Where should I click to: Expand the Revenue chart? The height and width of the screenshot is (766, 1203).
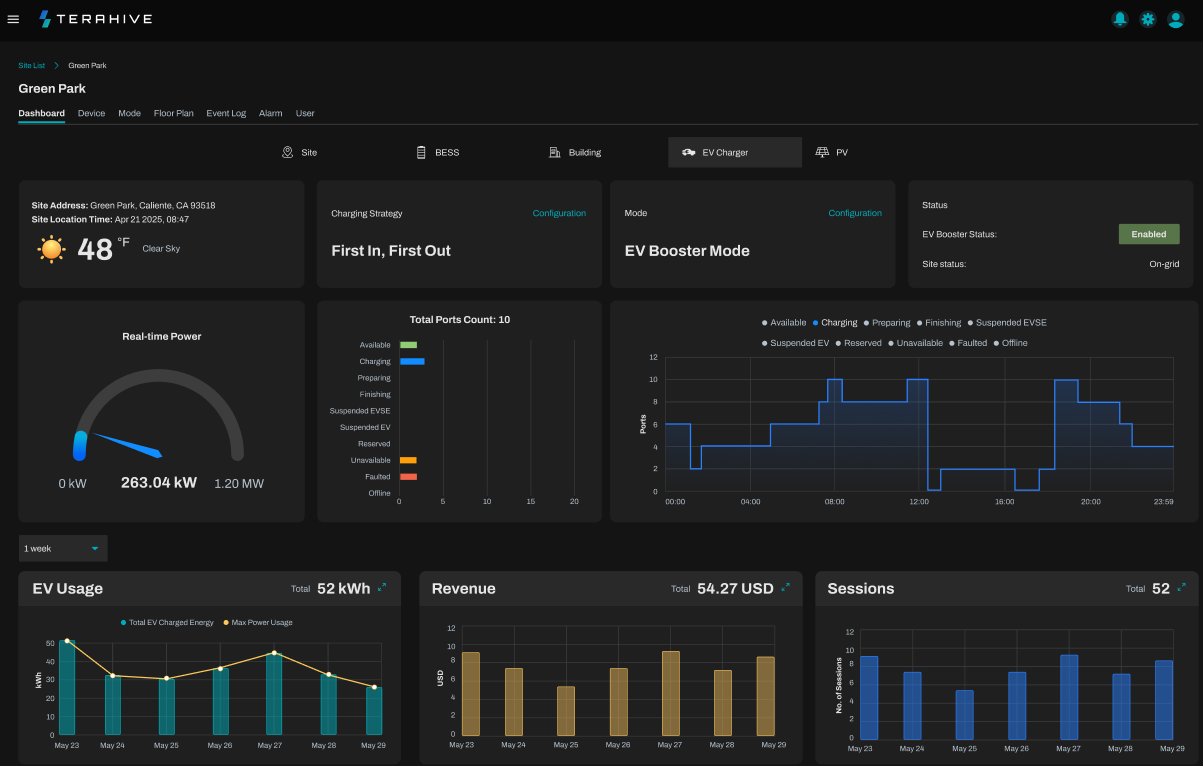(785, 588)
